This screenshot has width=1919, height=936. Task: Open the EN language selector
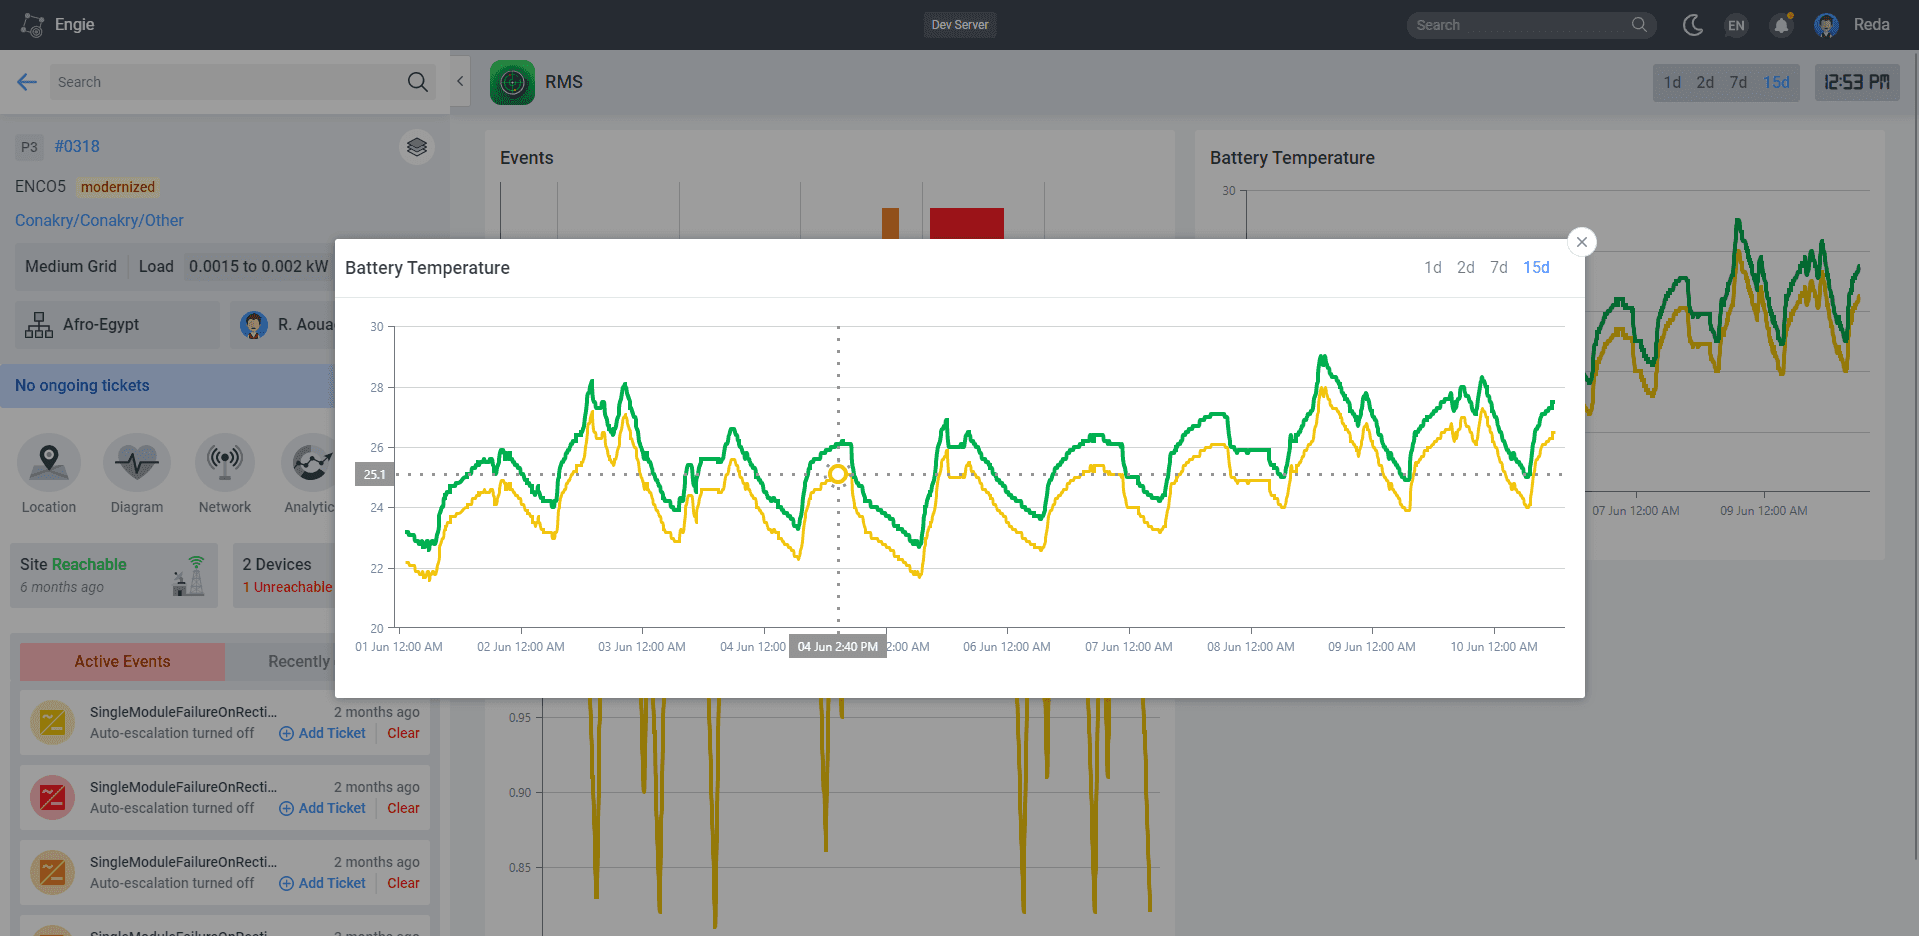1736,25
